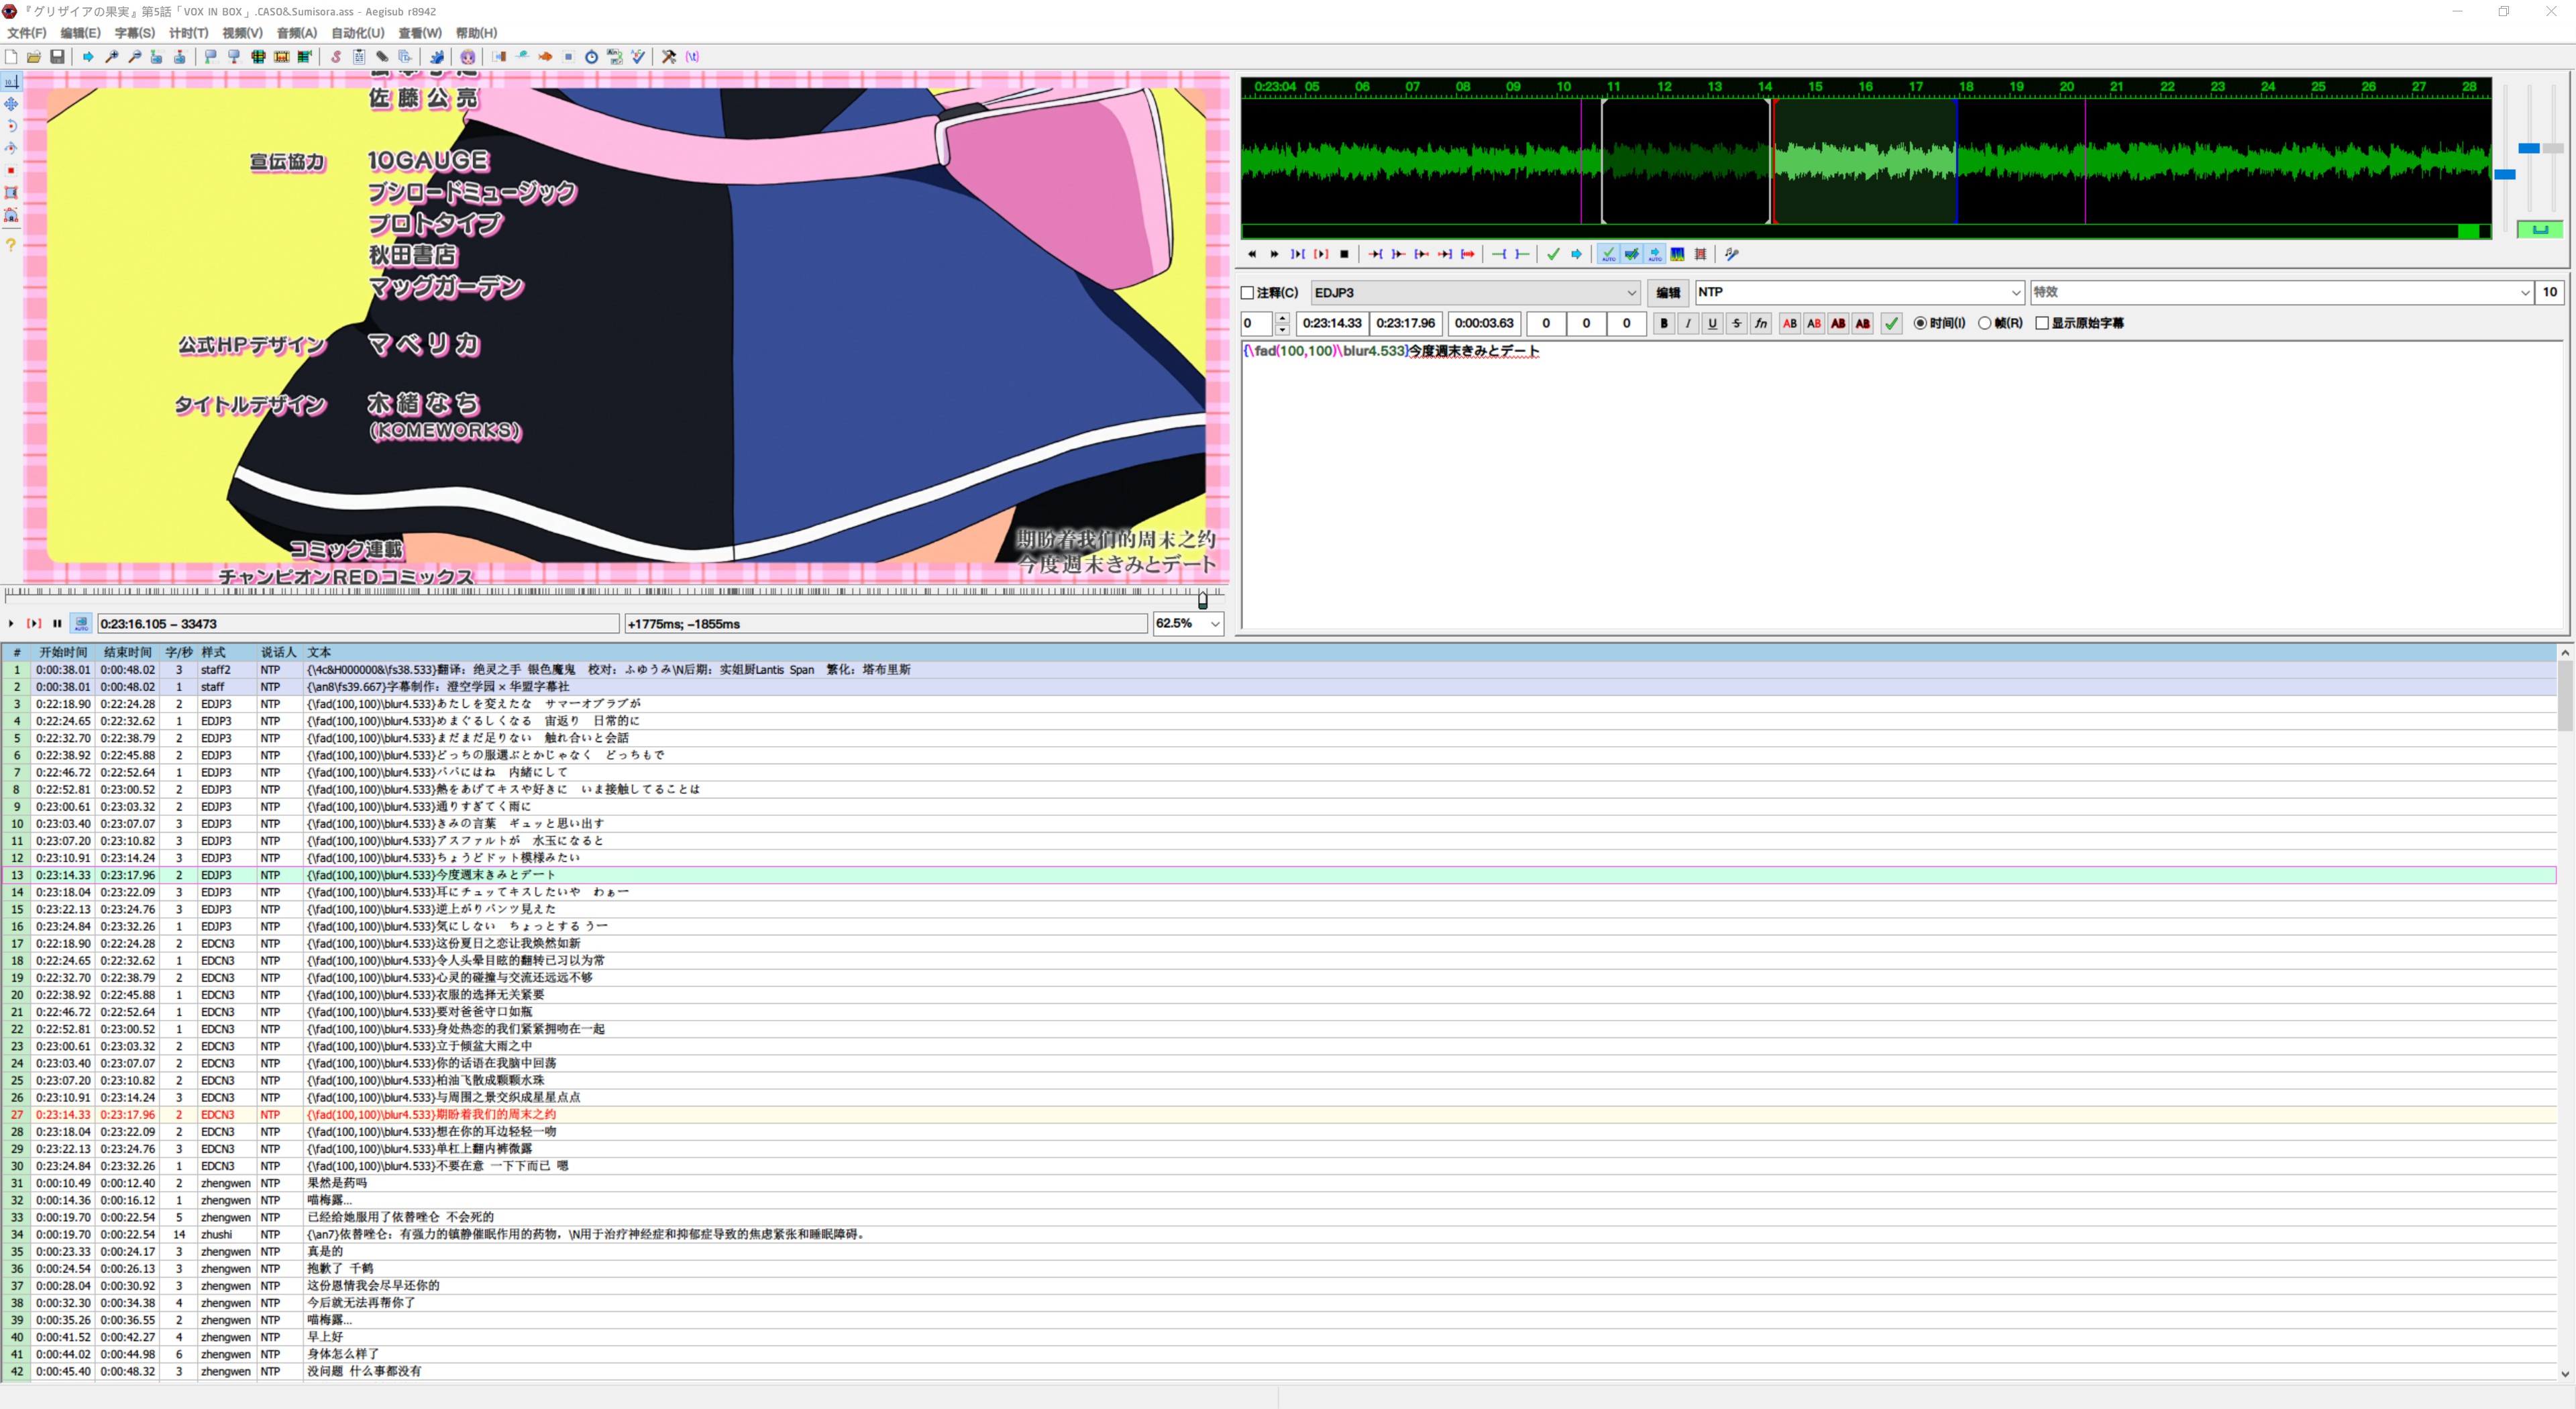Increase layer number with up stepper
2576x1409 pixels.
[1282, 318]
